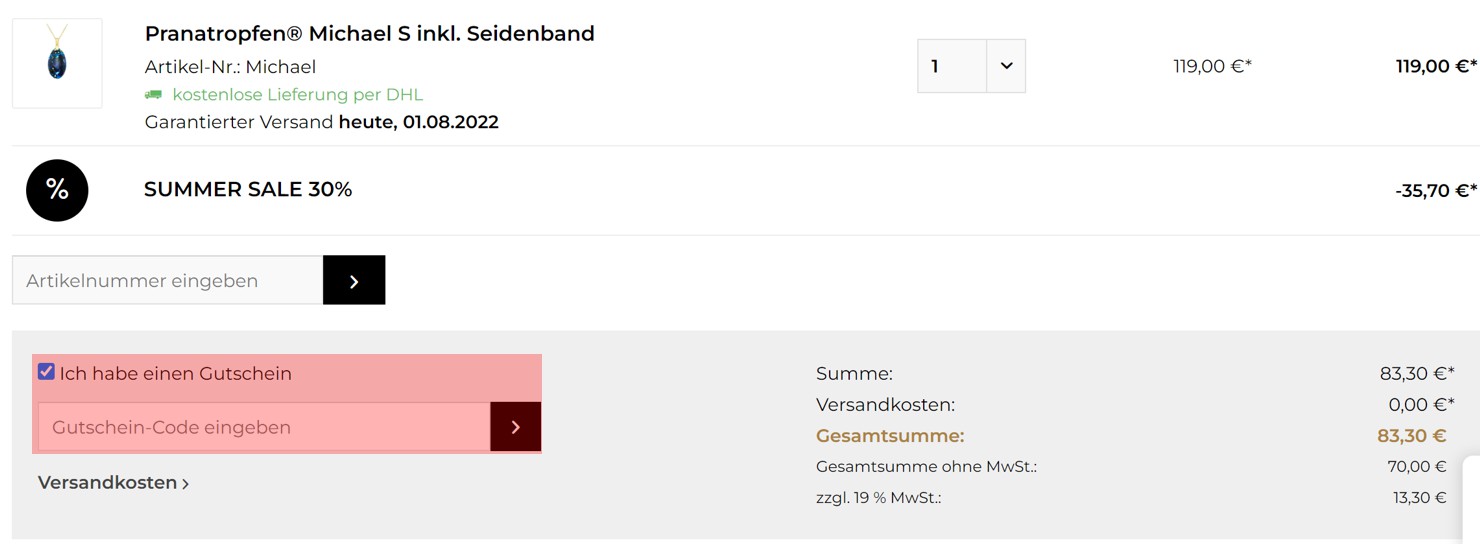
Task: Click the guaranteed shipping date text
Action: coord(322,122)
